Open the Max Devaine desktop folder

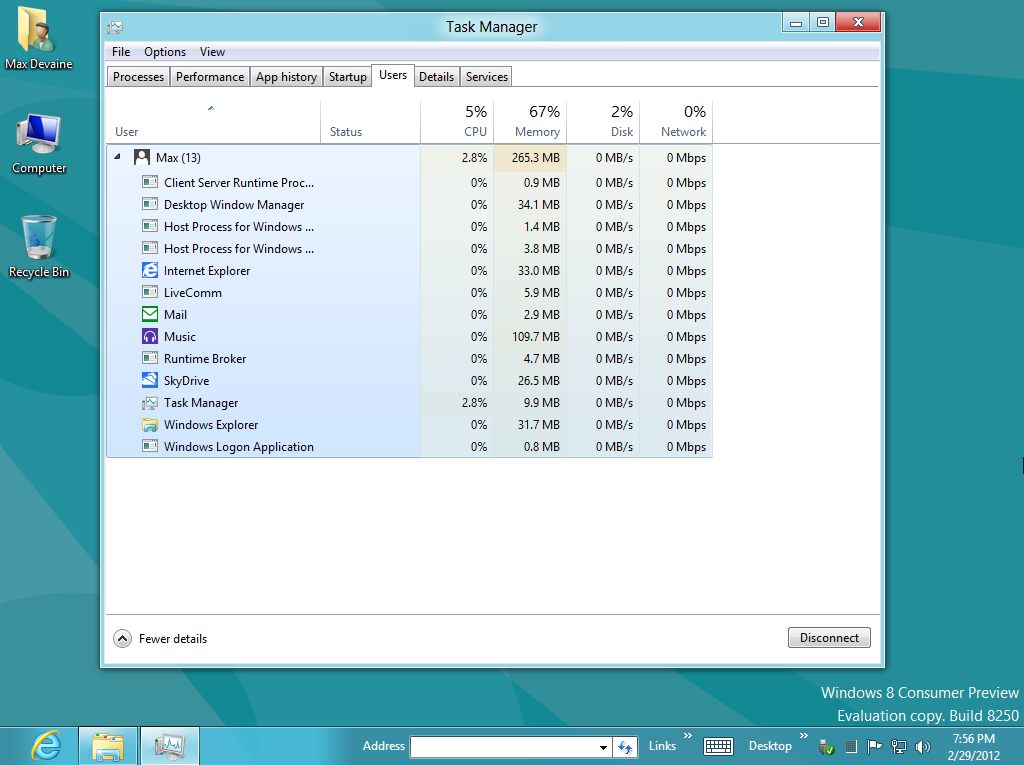pos(38,38)
